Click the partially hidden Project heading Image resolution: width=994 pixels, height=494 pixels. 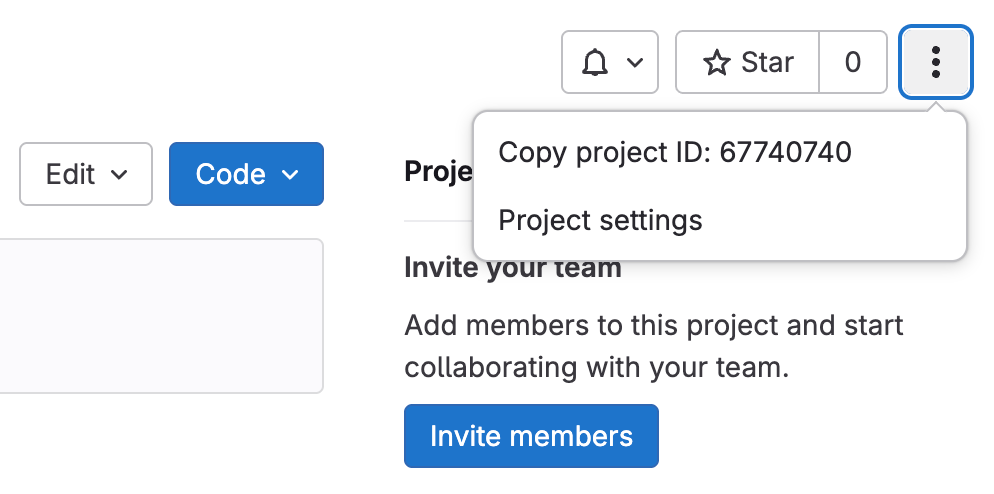point(437,172)
